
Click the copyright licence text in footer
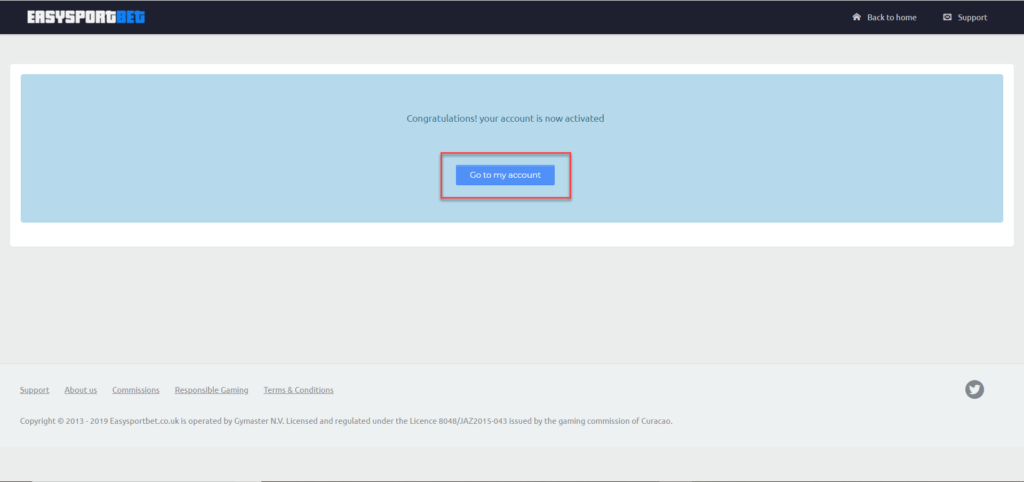(346, 421)
